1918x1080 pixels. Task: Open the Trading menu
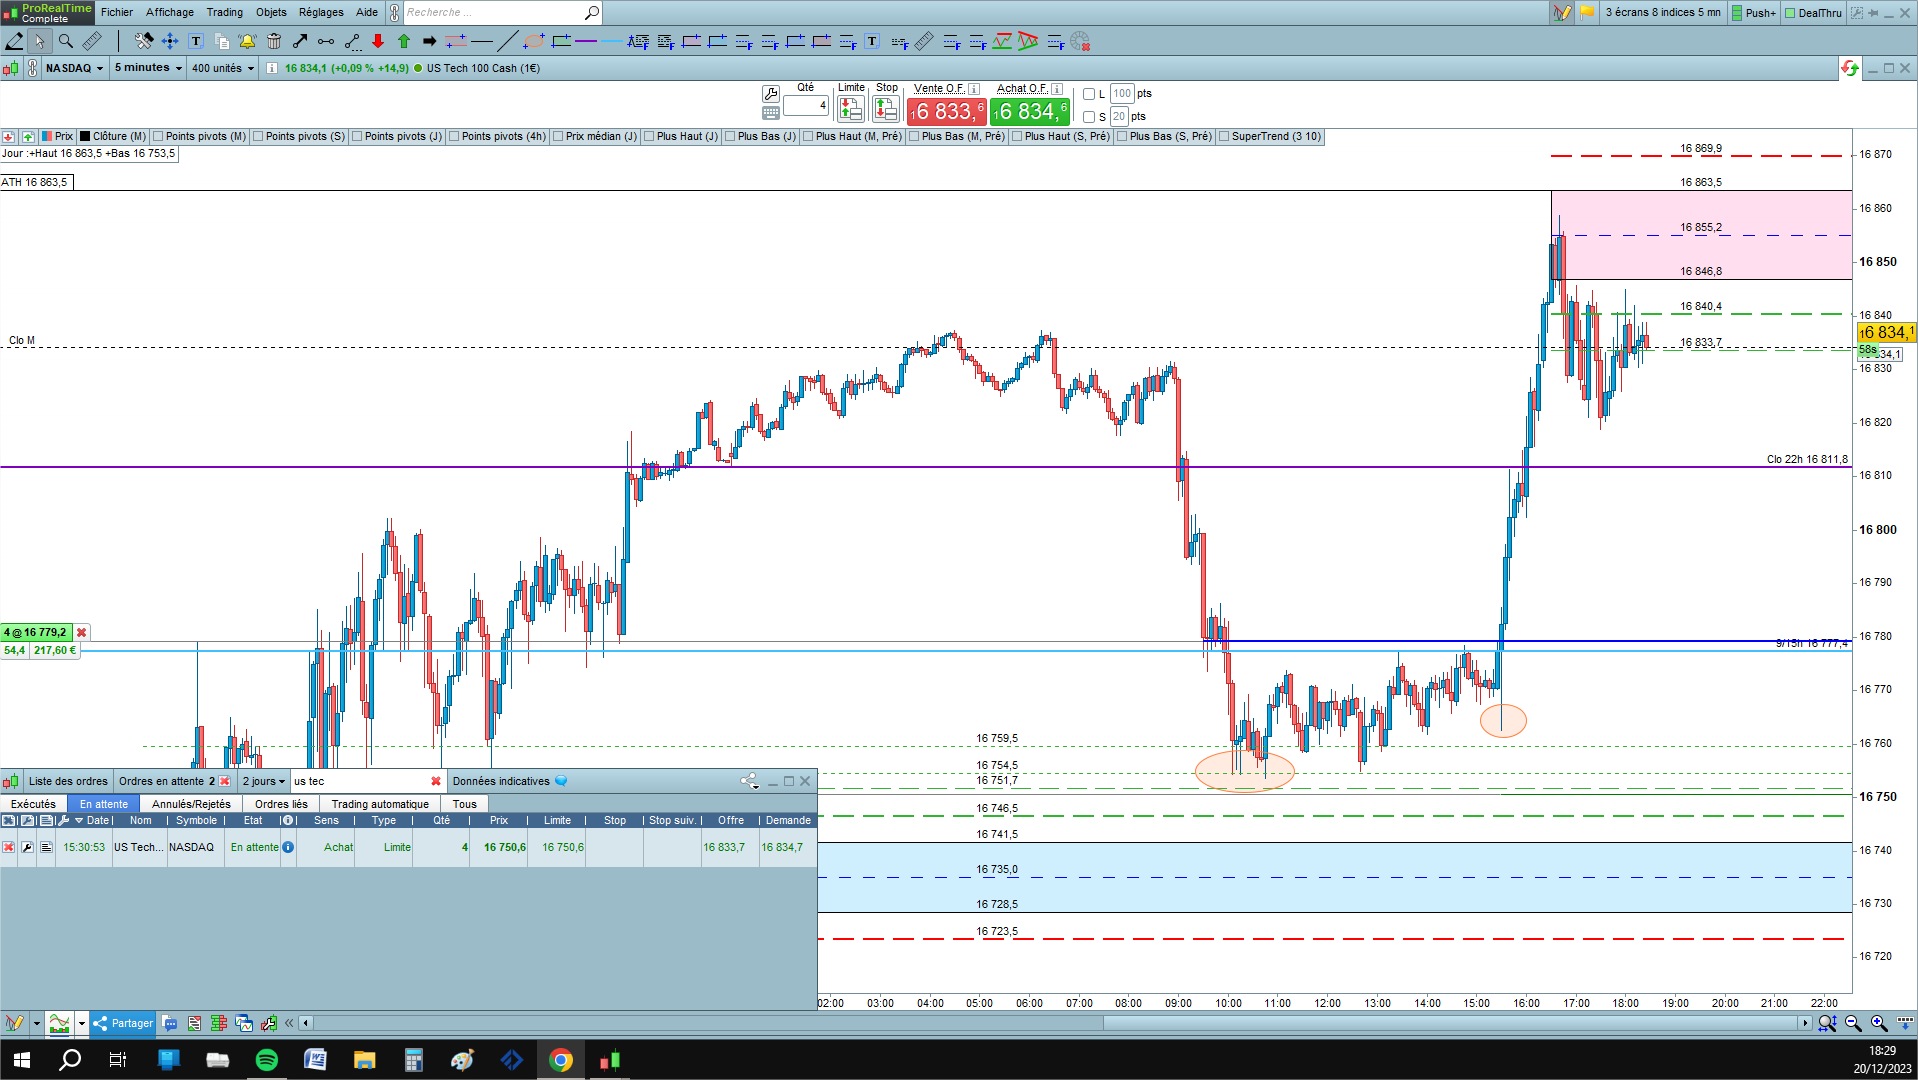[224, 12]
